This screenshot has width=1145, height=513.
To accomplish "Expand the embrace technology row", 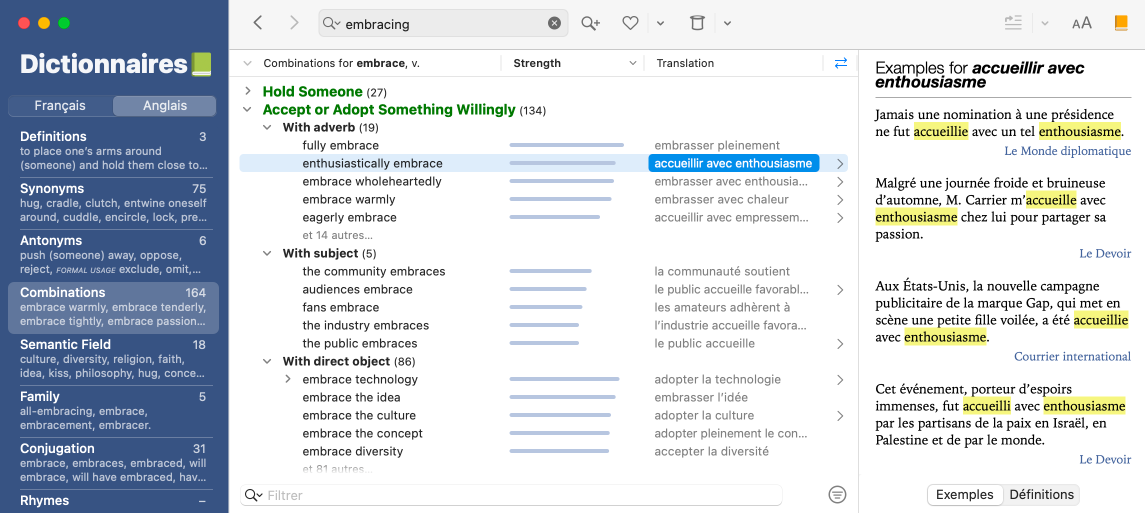I will [x=288, y=380].
